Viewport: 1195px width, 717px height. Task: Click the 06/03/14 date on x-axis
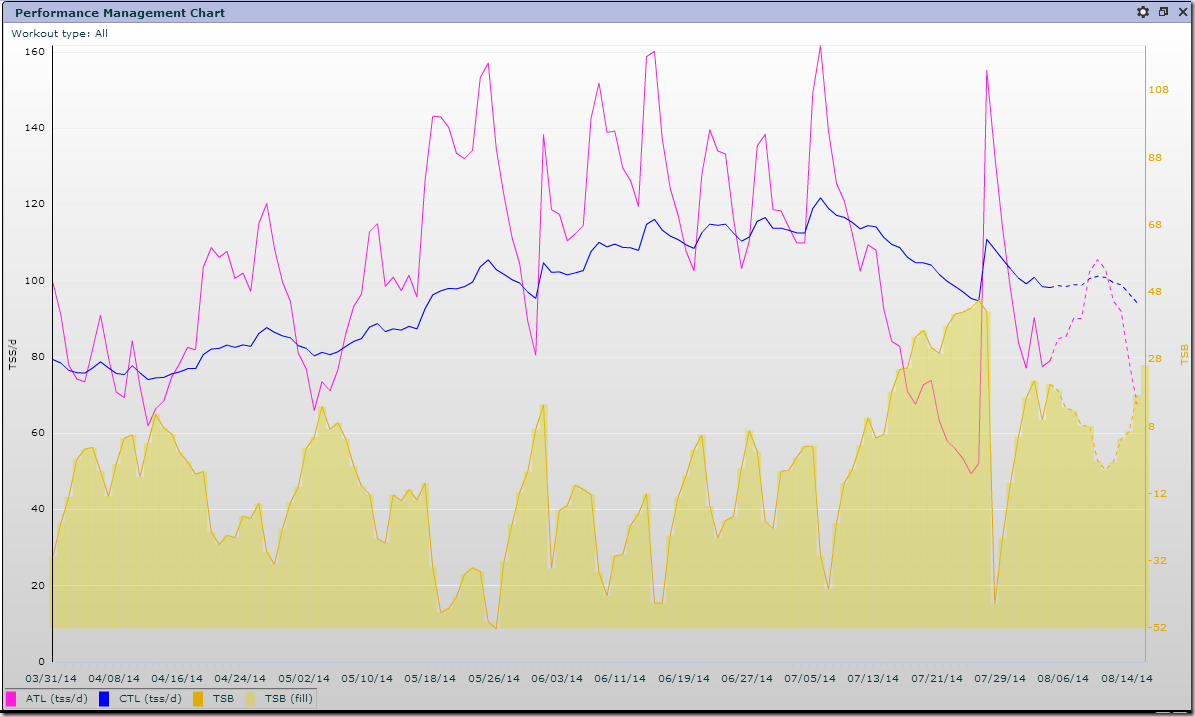(x=557, y=678)
